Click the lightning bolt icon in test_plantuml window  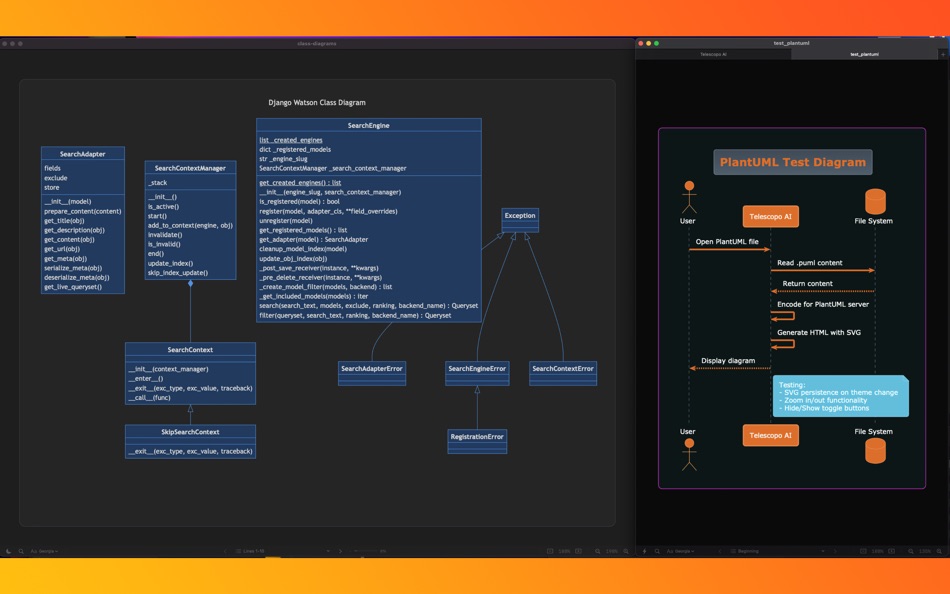[645, 552]
